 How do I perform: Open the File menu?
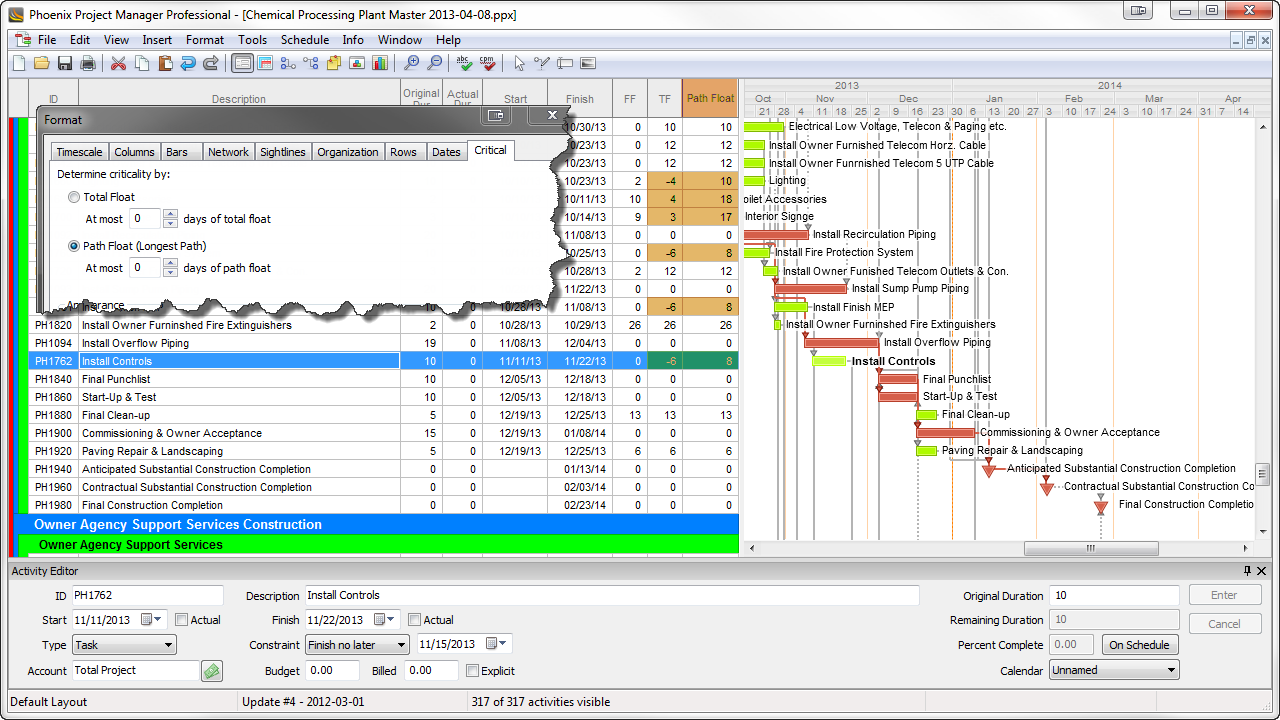click(x=47, y=40)
